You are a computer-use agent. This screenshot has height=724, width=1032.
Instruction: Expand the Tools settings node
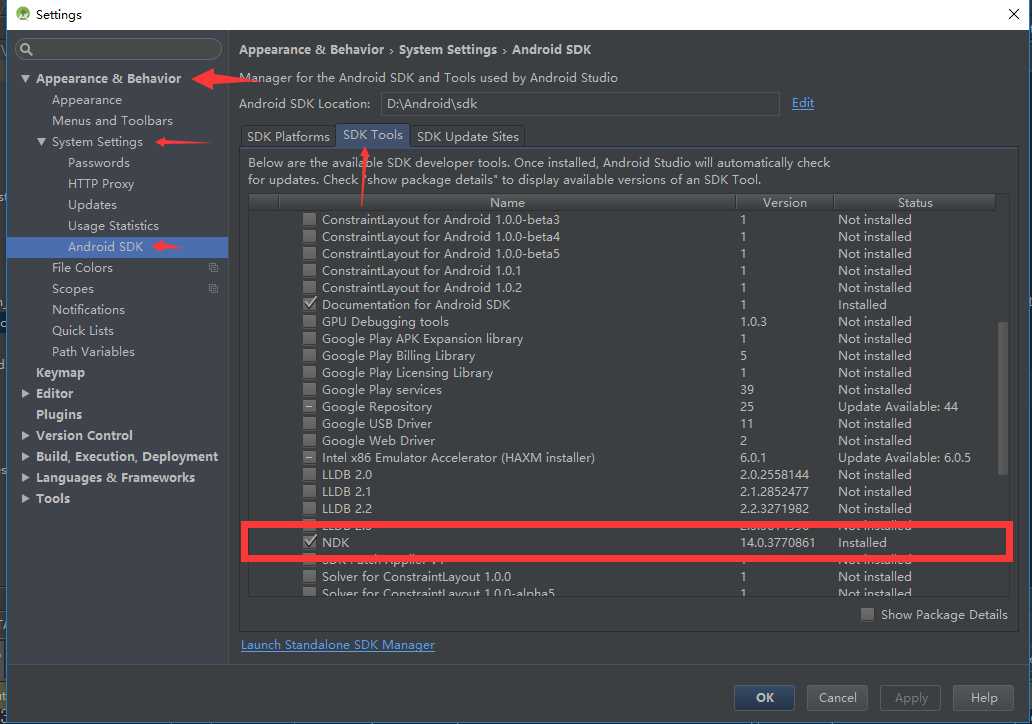tap(25, 499)
